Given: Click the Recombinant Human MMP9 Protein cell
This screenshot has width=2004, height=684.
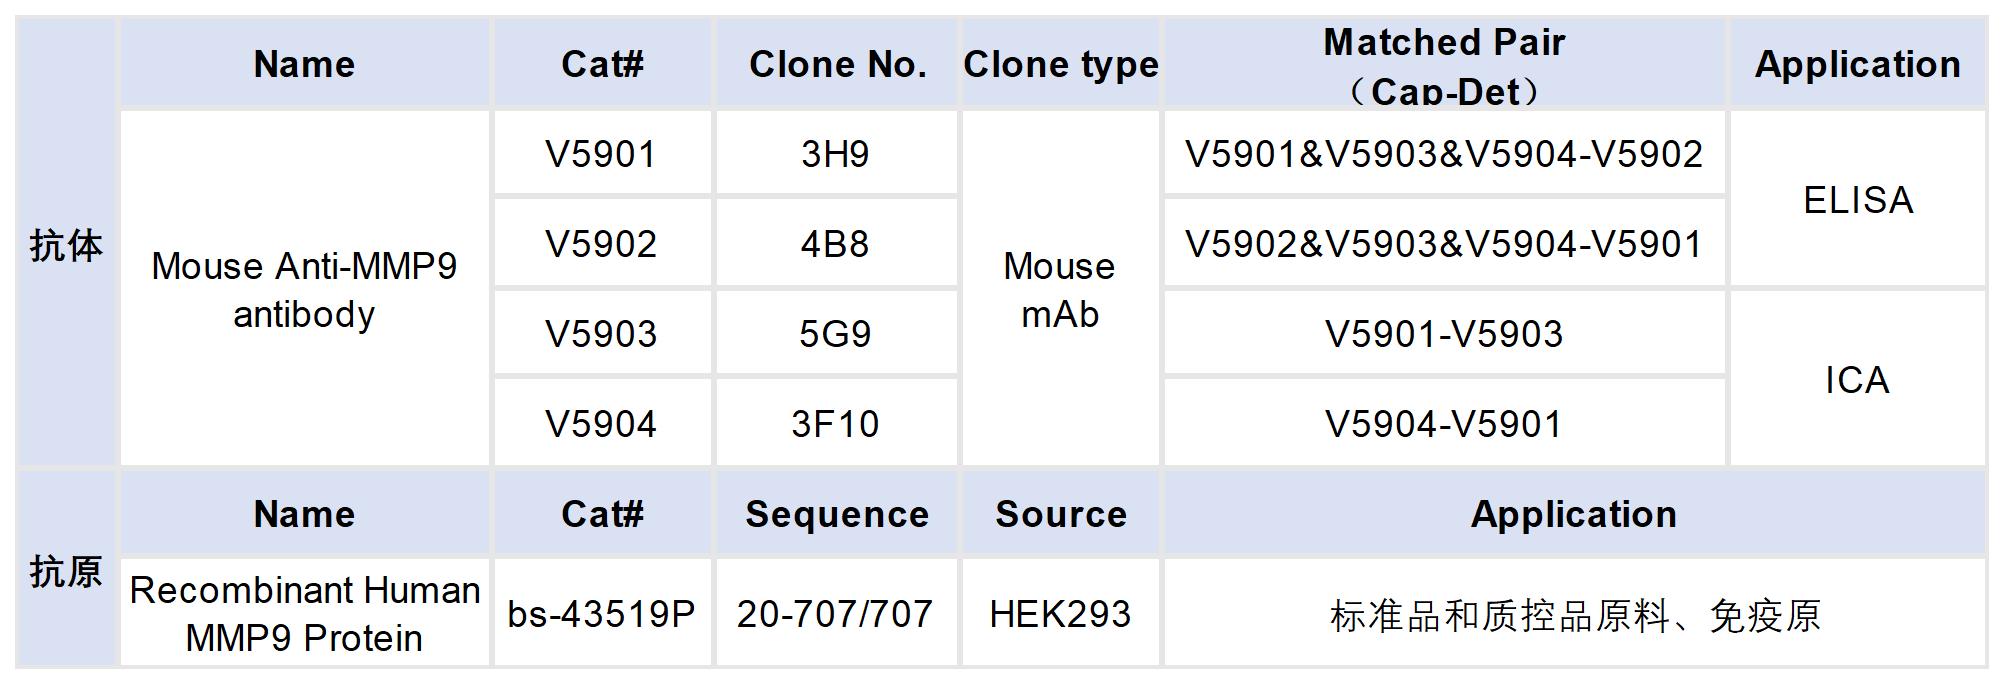Looking at the screenshot, I should 304,613.
